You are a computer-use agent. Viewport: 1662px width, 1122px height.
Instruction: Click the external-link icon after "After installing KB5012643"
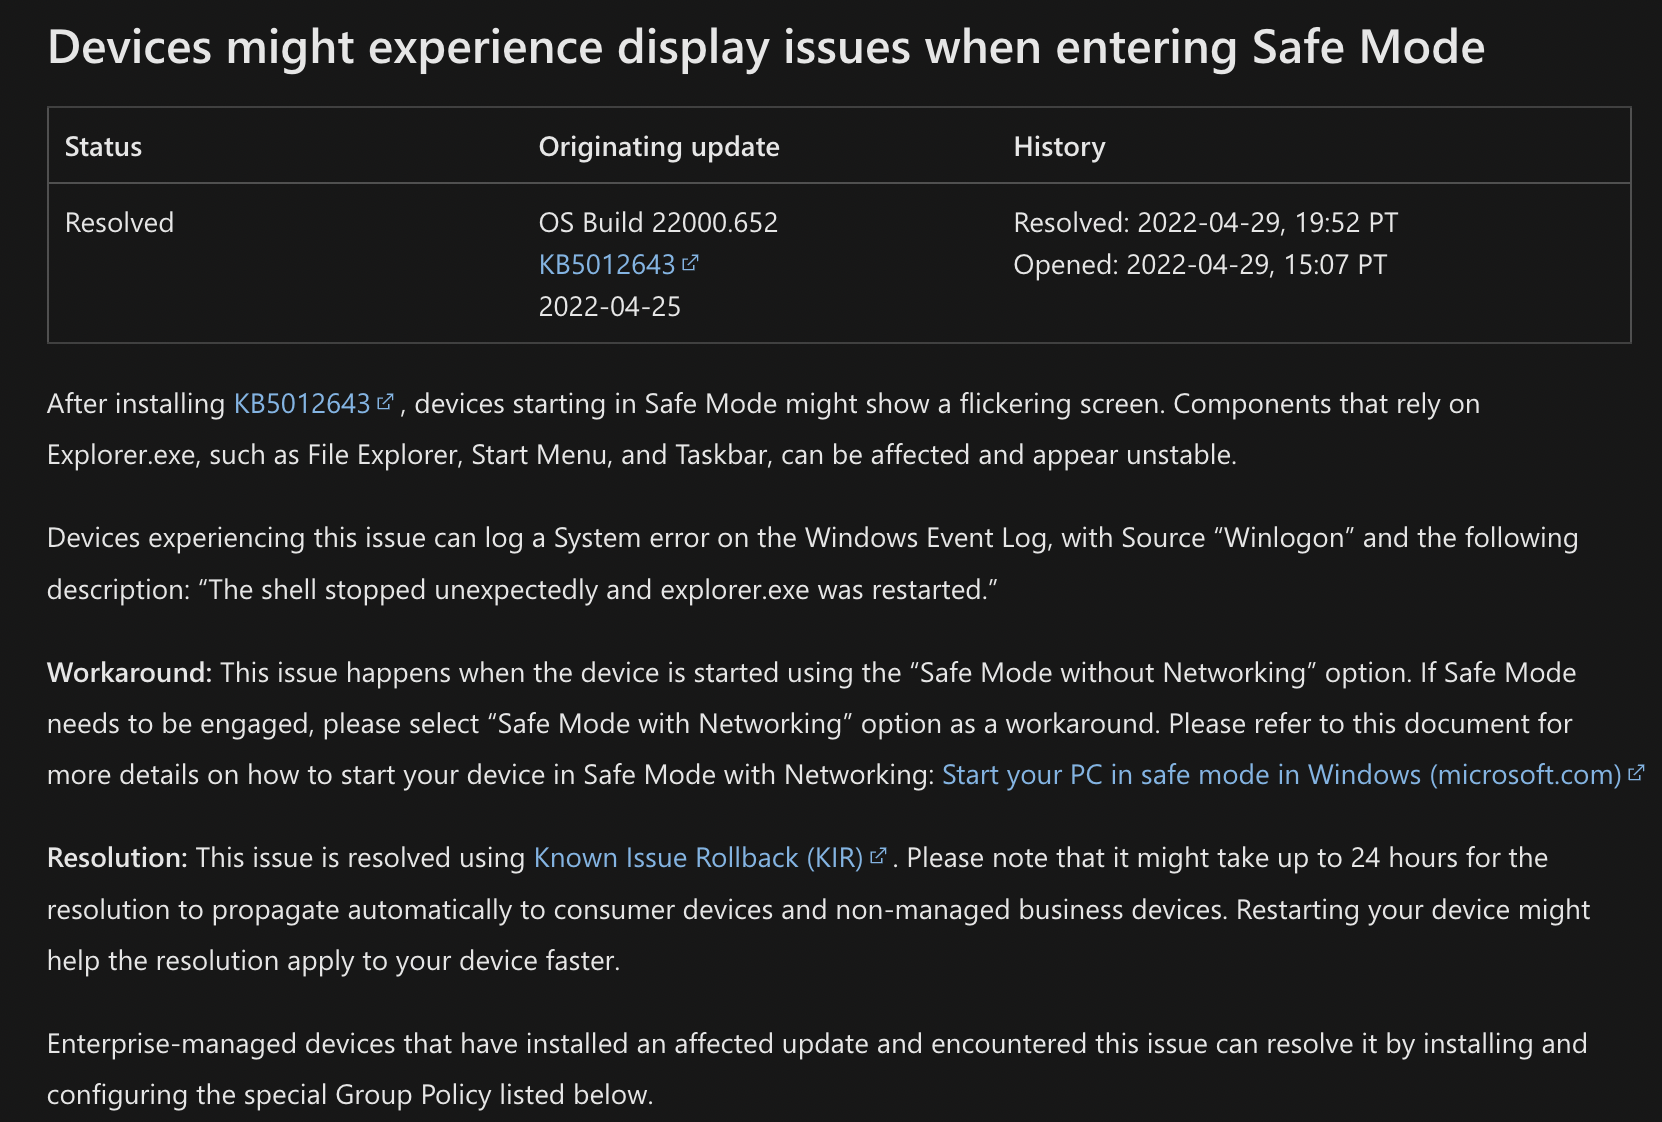point(385,402)
